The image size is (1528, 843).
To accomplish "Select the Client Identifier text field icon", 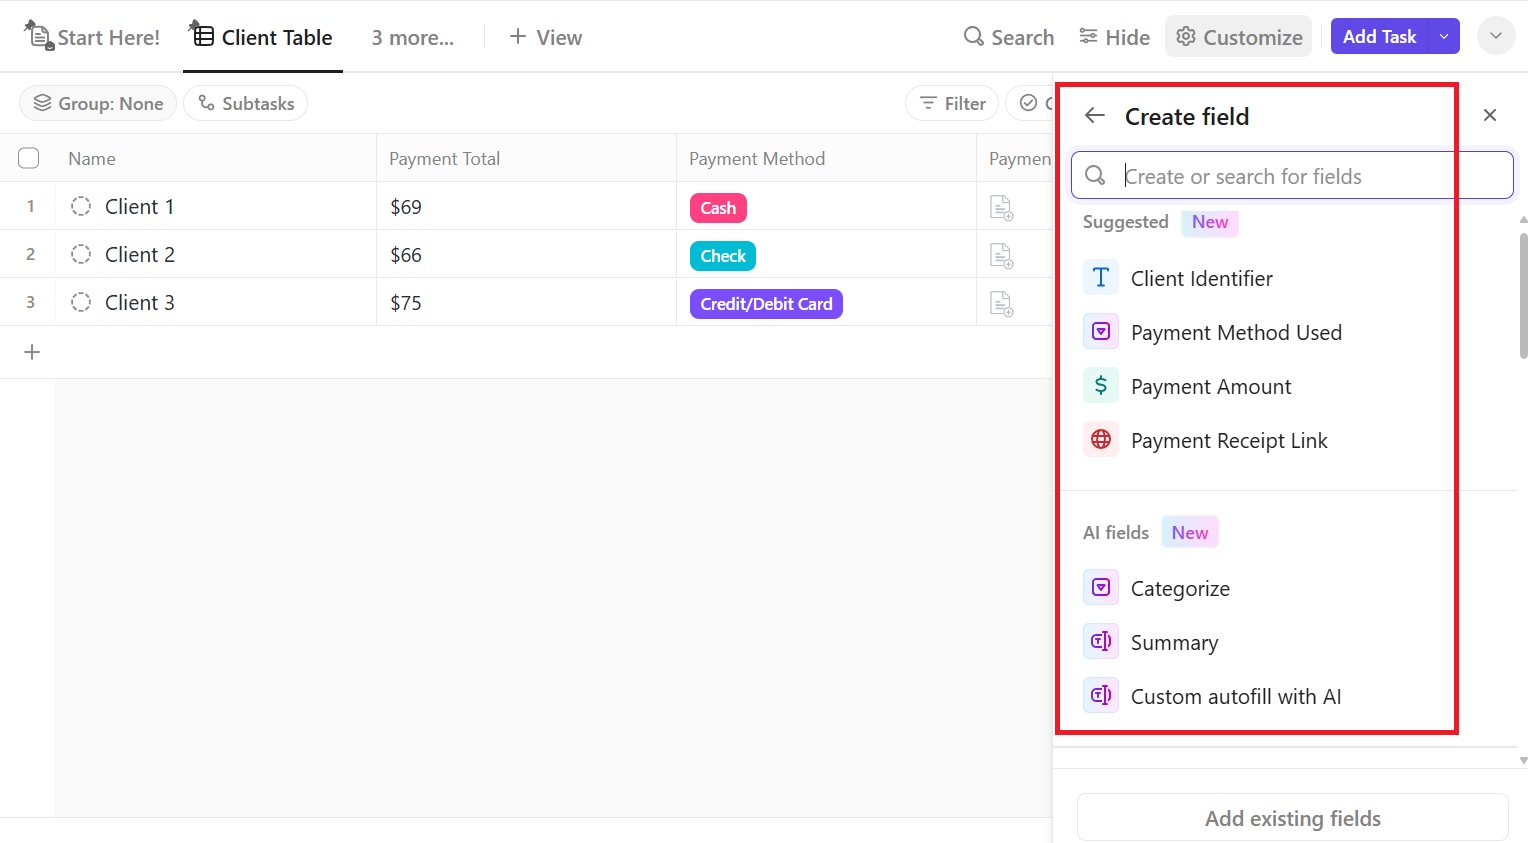I will (1101, 278).
